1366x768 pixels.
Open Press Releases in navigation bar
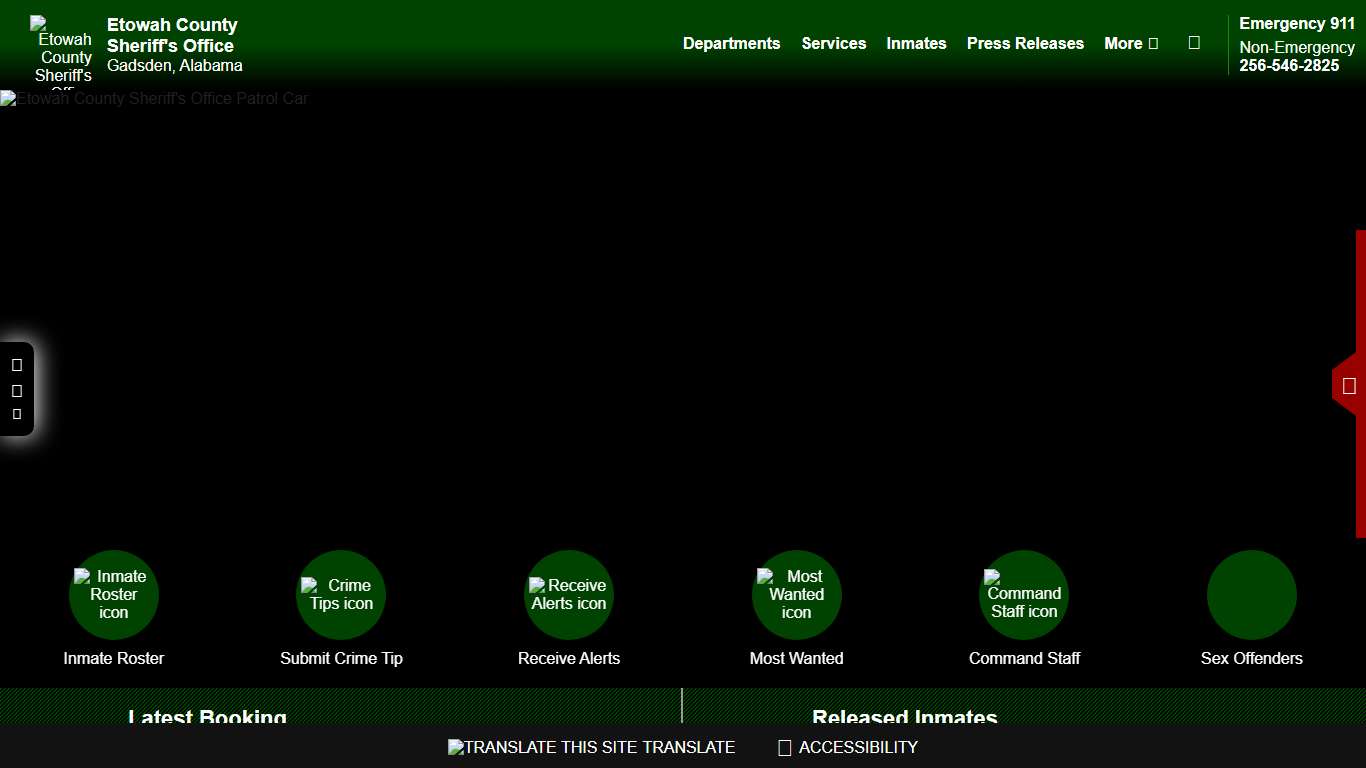pyautogui.click(x=1025, y=44)
